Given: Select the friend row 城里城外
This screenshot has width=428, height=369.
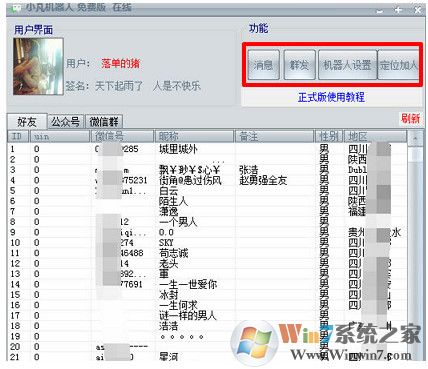Looking at the screenshot, I should pos(208,149).
